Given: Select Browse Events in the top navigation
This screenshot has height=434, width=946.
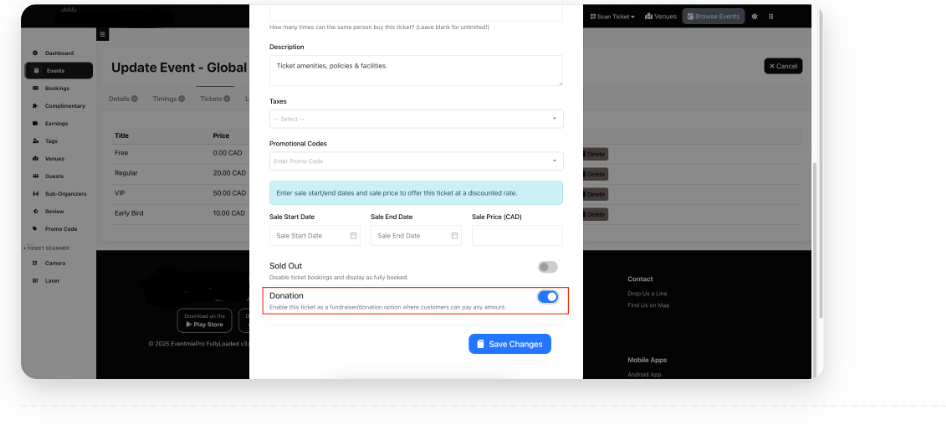Looking at the screenshot, I should (714, 17).
